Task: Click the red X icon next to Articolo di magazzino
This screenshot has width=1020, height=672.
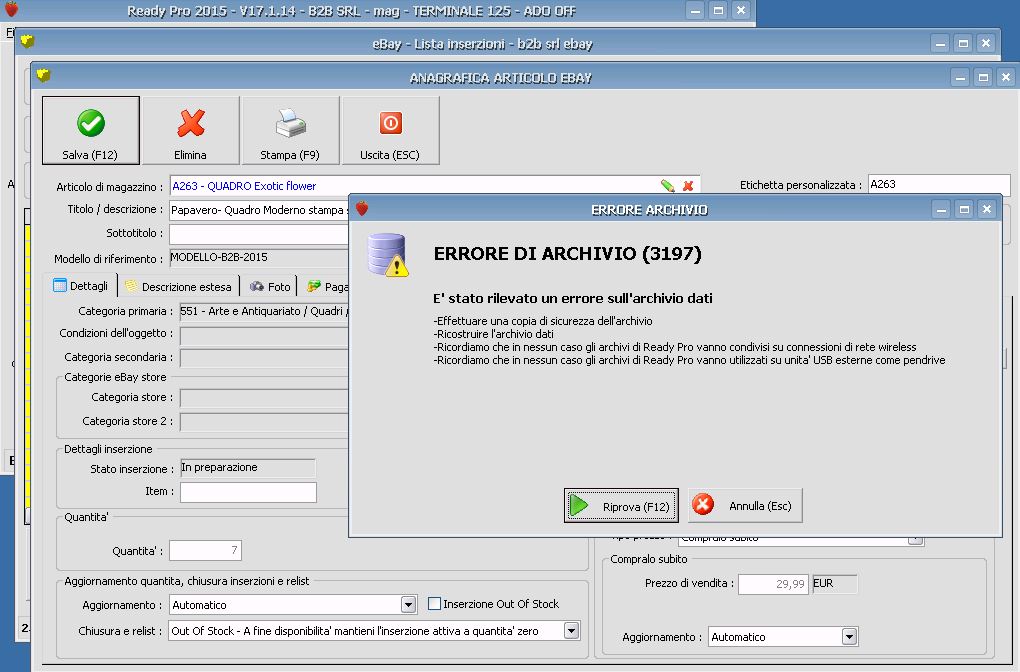Action: click(688, 186)
